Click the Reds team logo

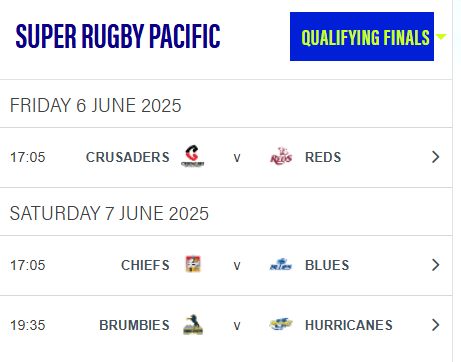click(x=281, y=156)
